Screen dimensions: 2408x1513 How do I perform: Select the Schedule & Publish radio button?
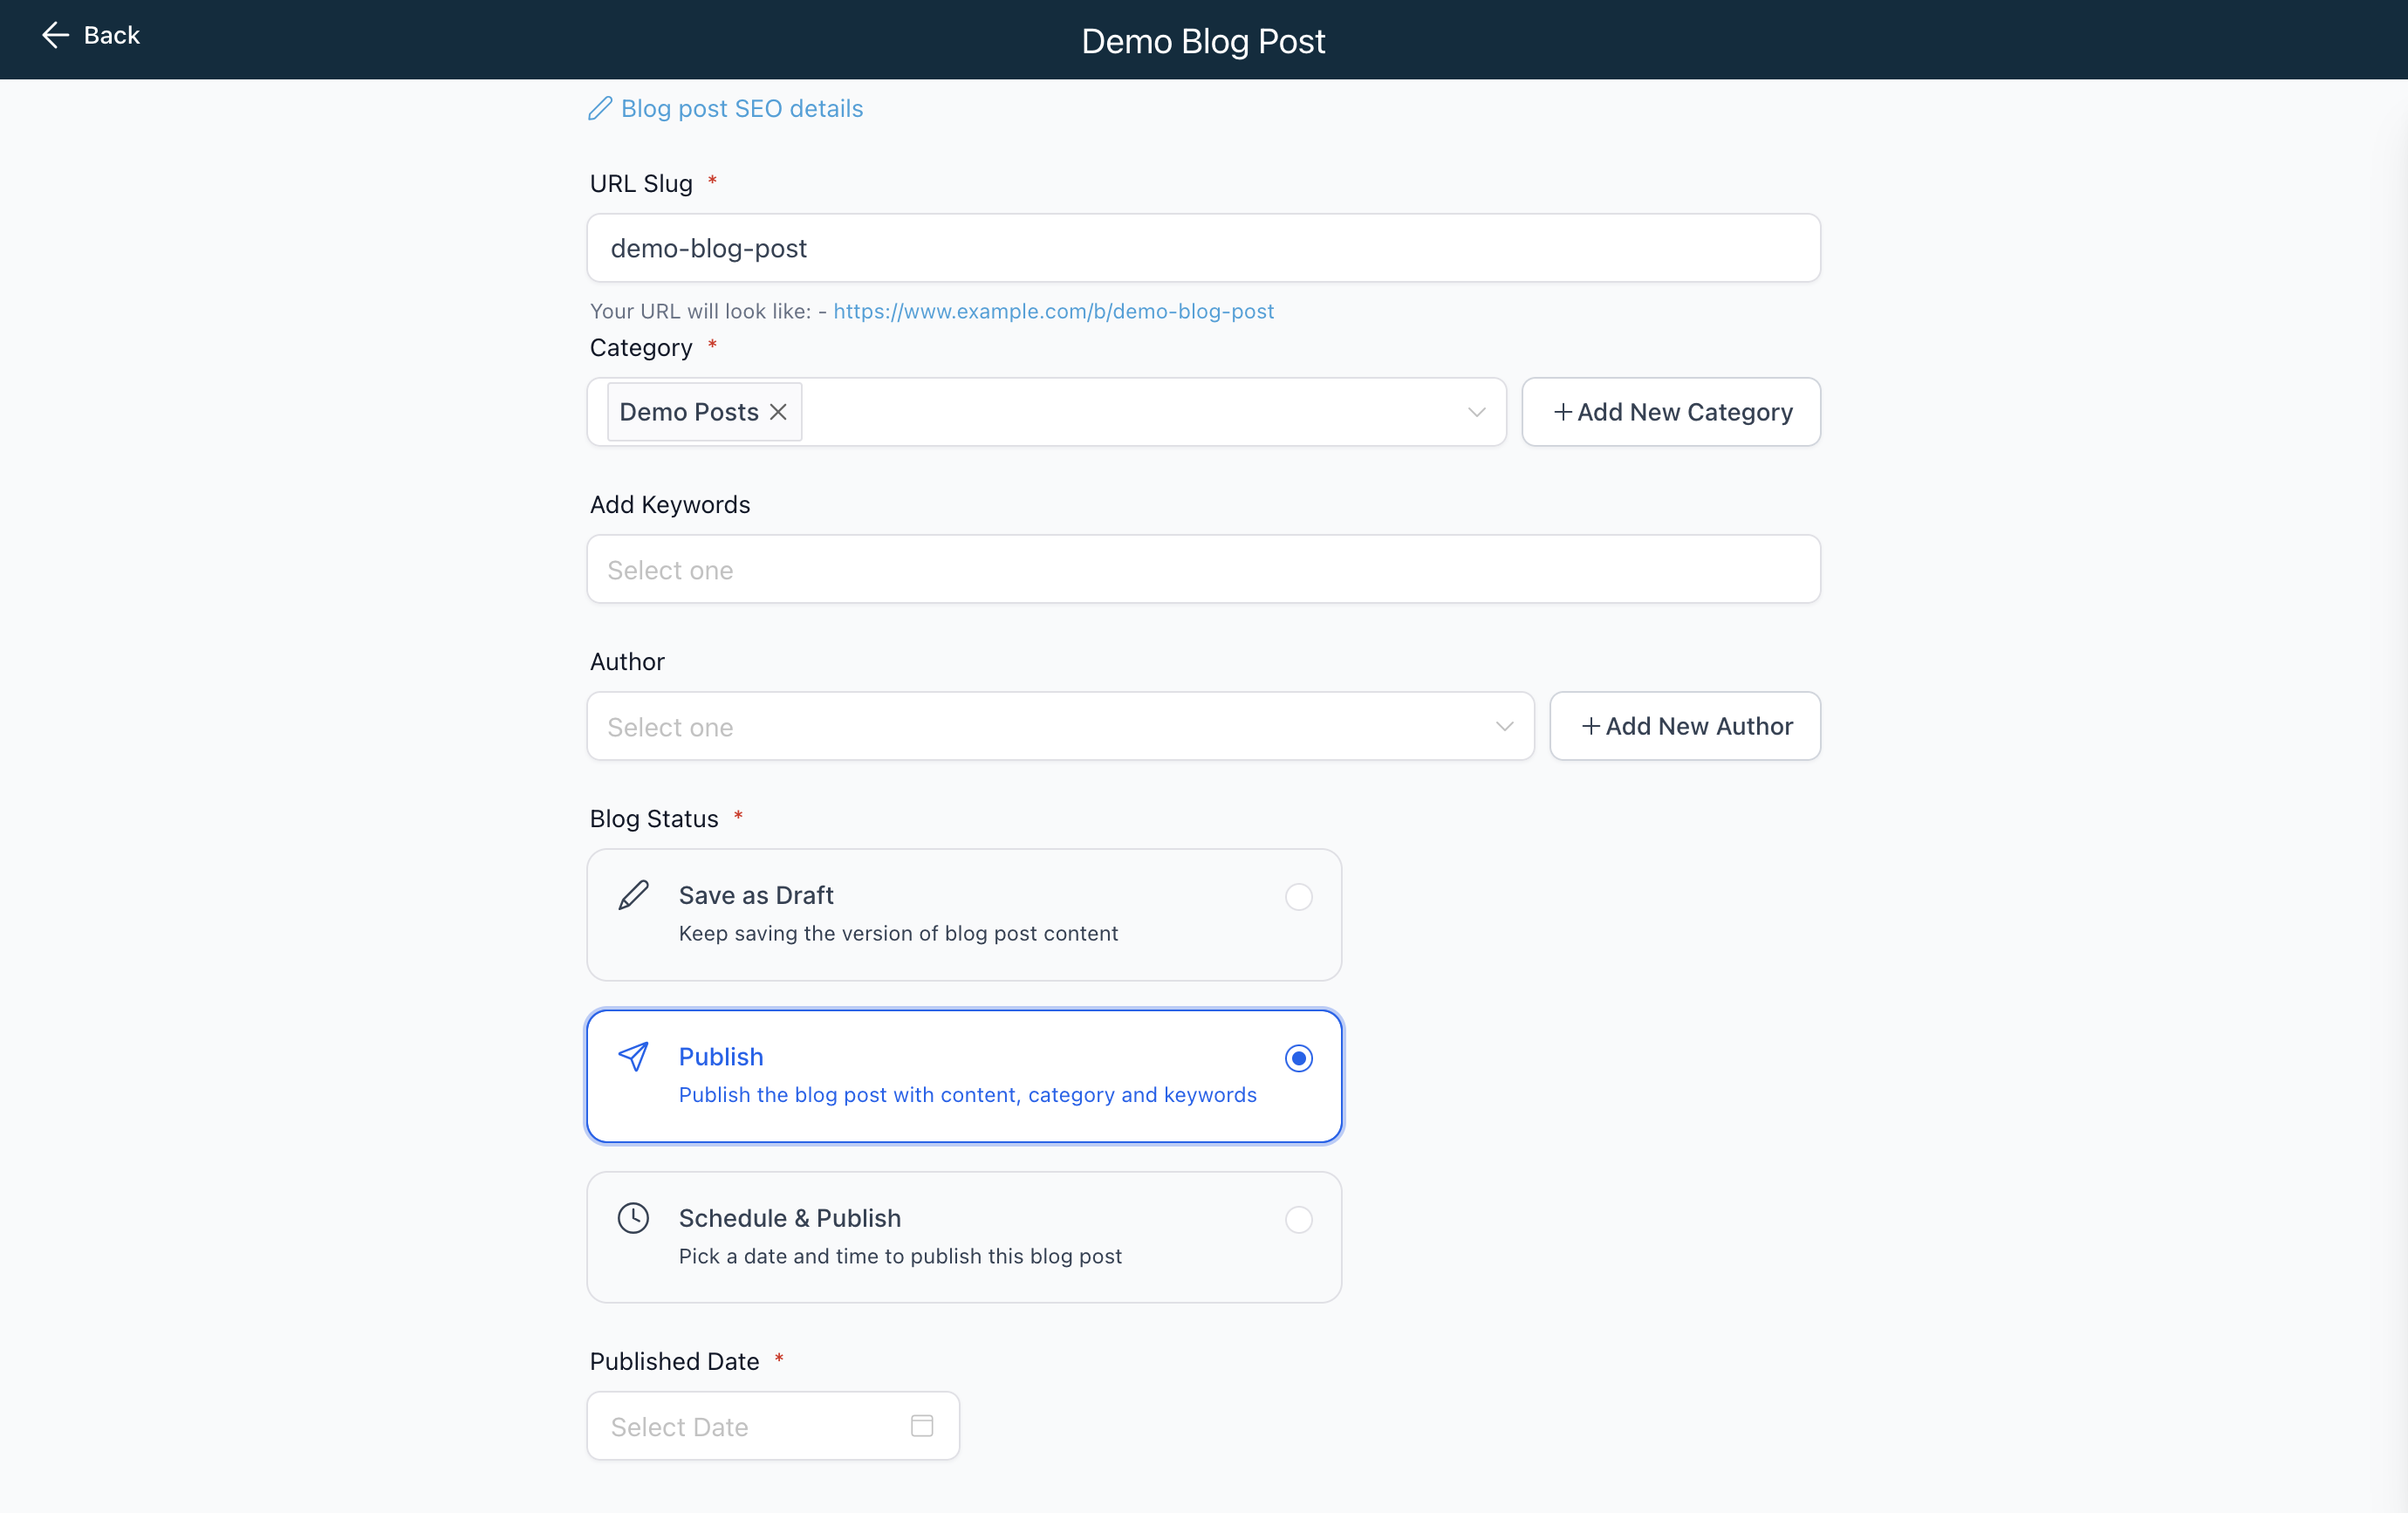point(1299,1220)
